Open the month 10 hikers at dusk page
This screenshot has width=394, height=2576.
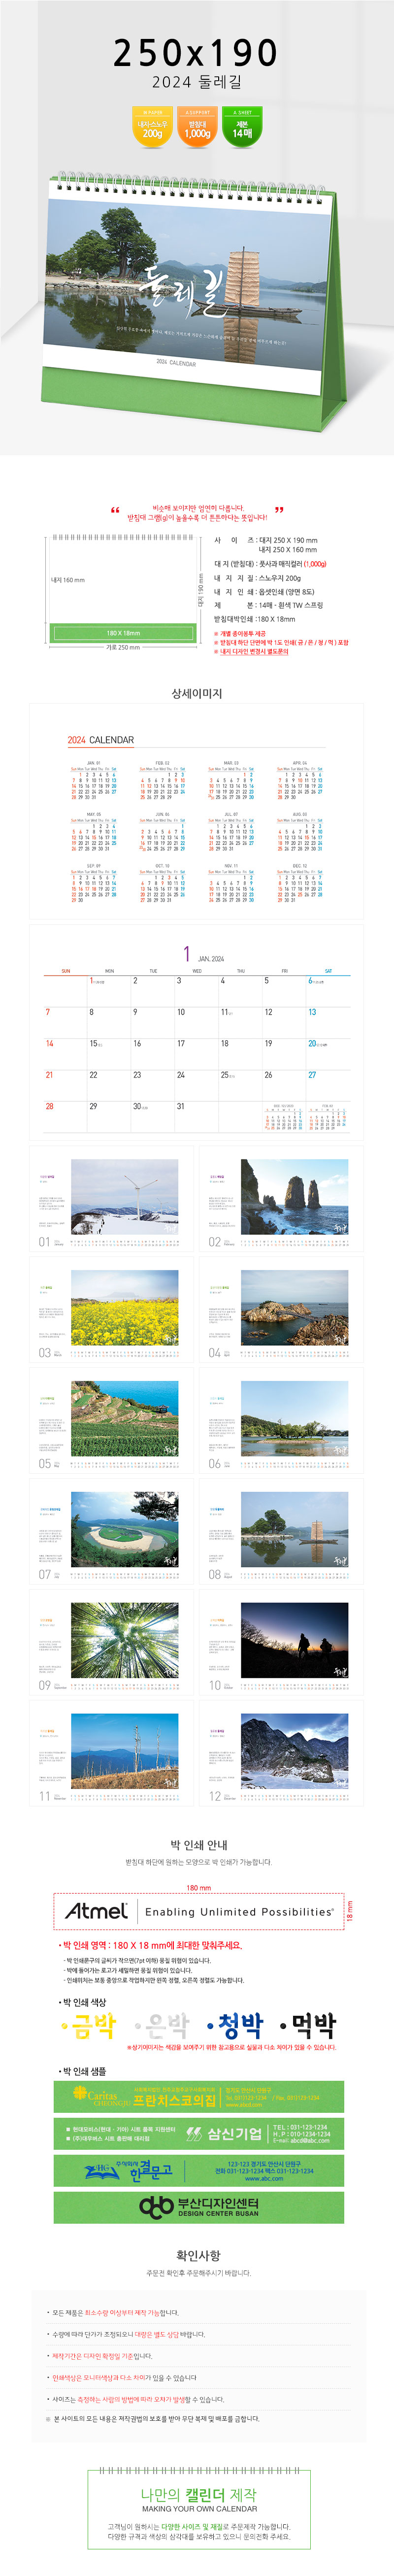pyautogui.click(x=281, y=1642)
